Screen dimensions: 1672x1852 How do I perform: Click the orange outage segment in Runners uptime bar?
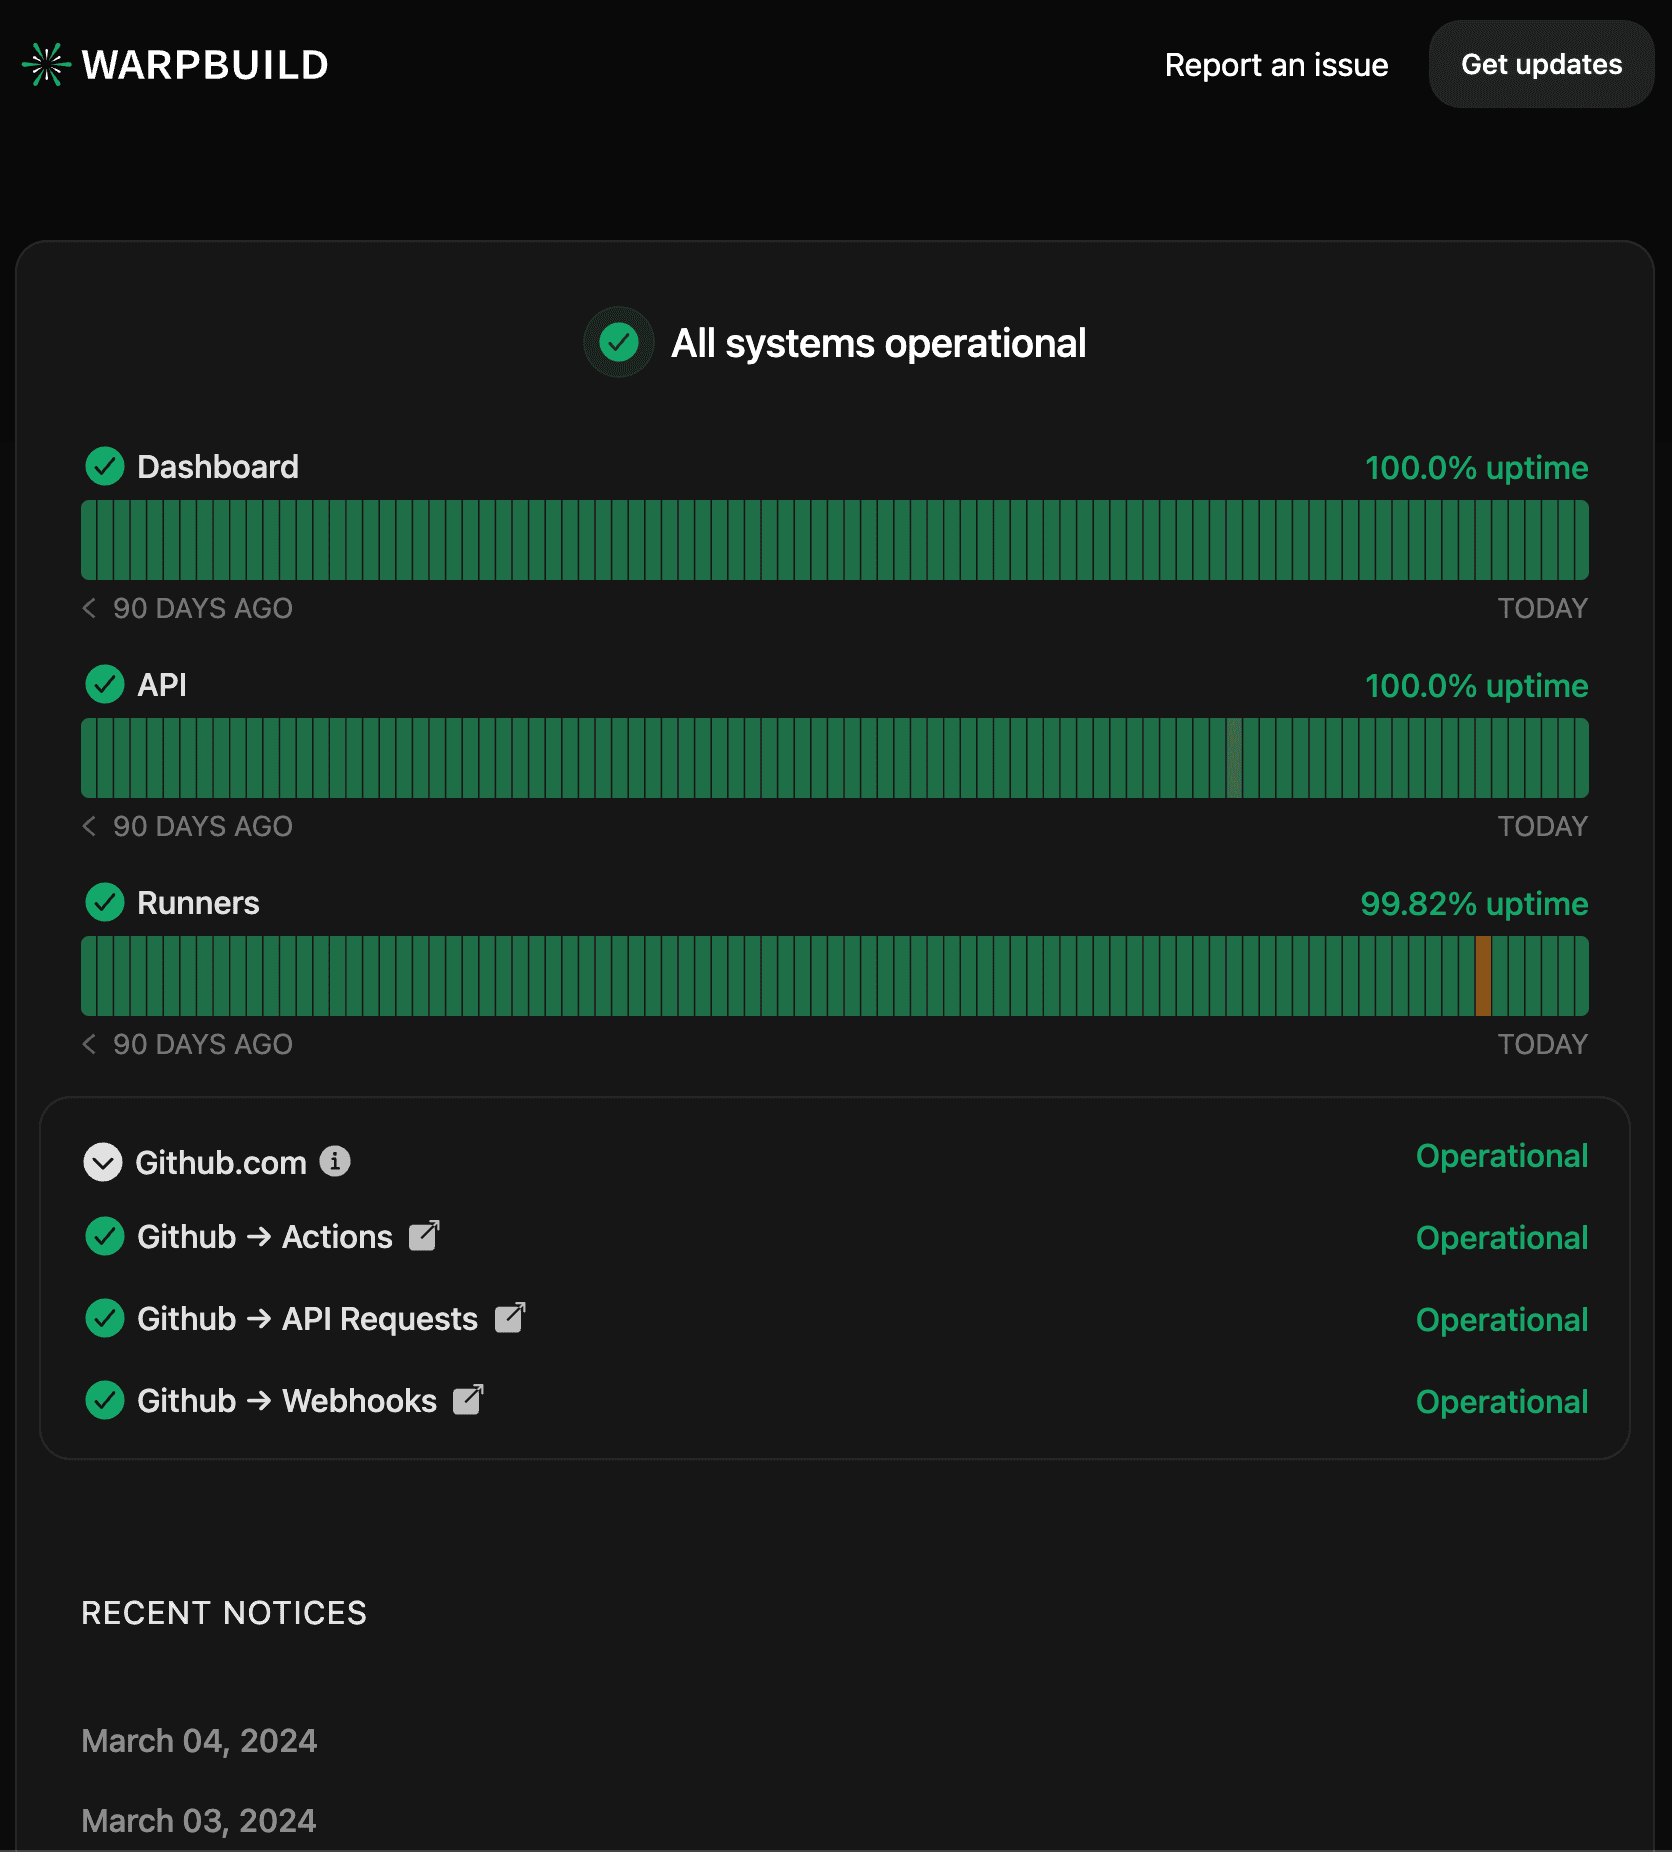pyautogui.click(x=1484, y=976)
